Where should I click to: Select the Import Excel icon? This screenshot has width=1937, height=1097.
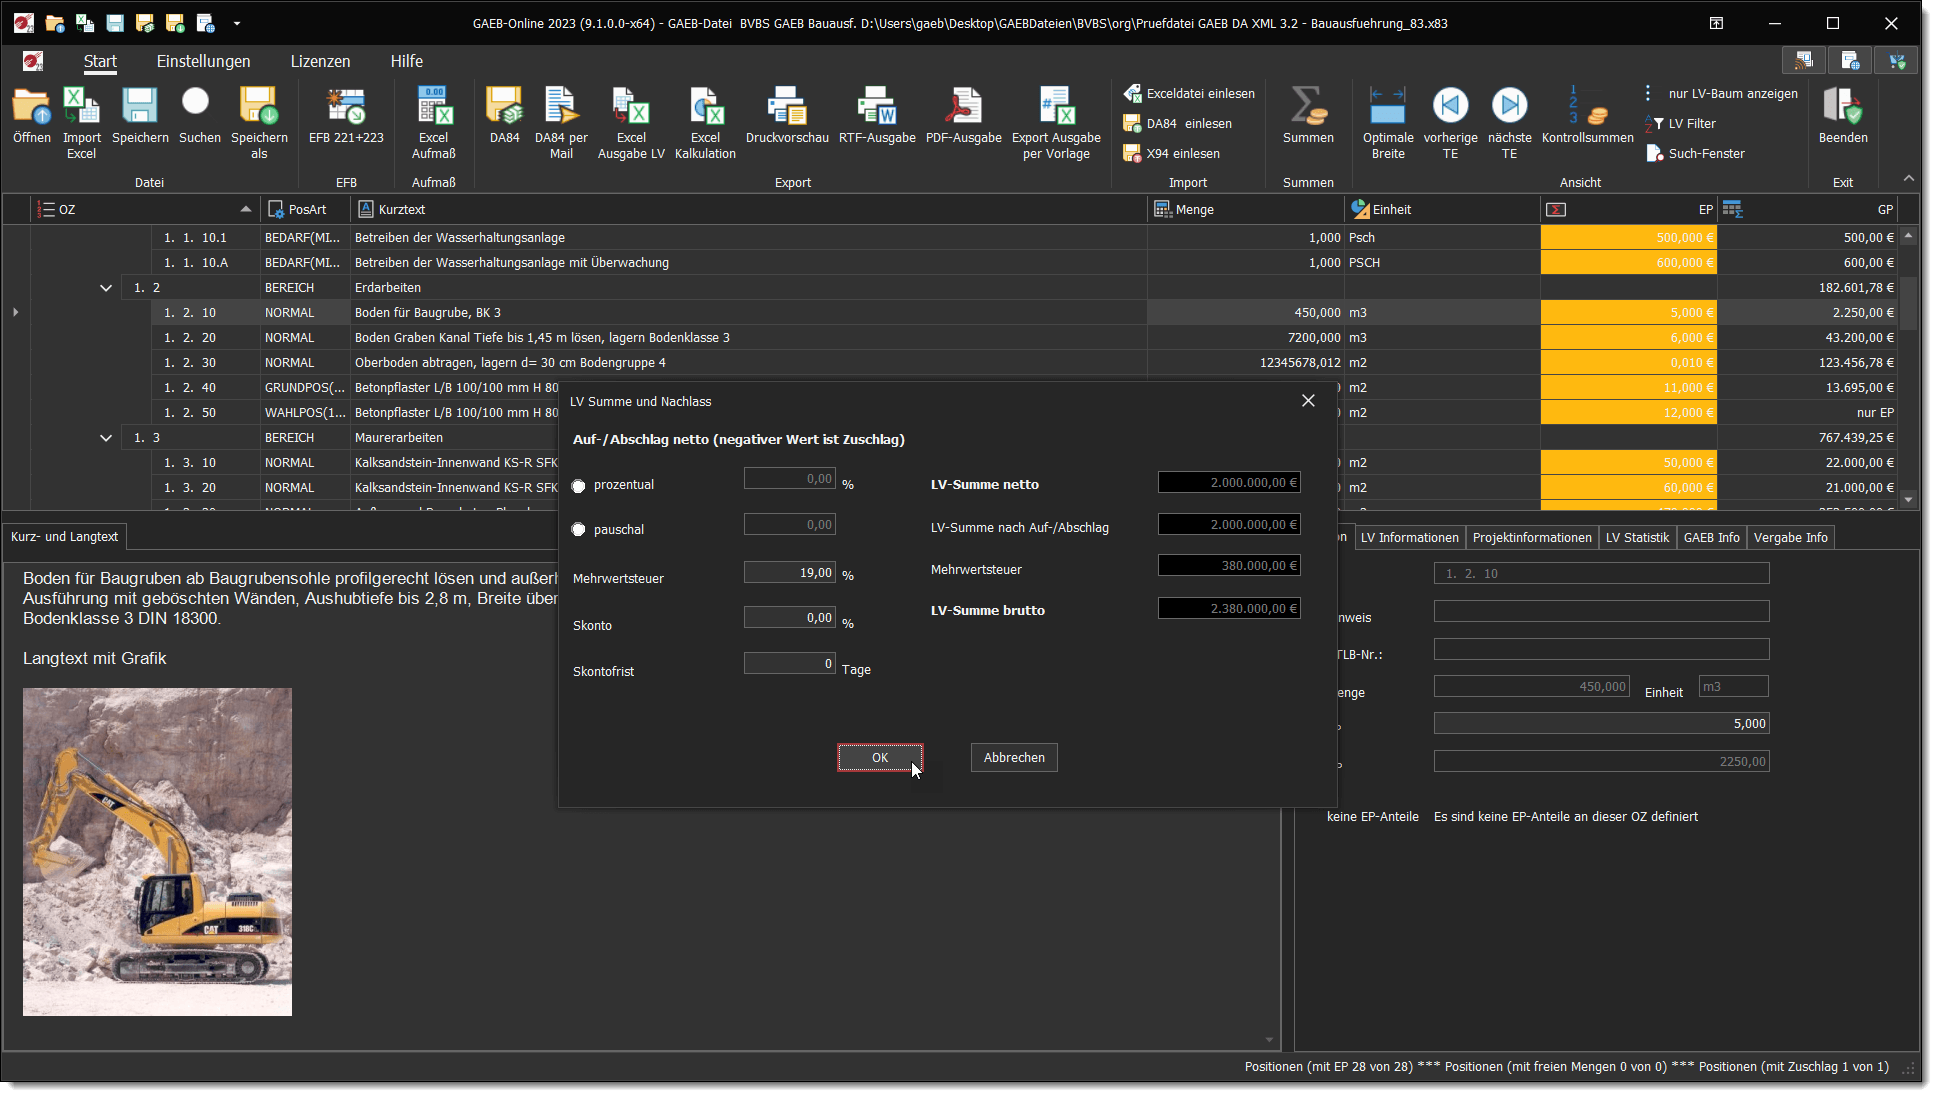coord(81,120)
